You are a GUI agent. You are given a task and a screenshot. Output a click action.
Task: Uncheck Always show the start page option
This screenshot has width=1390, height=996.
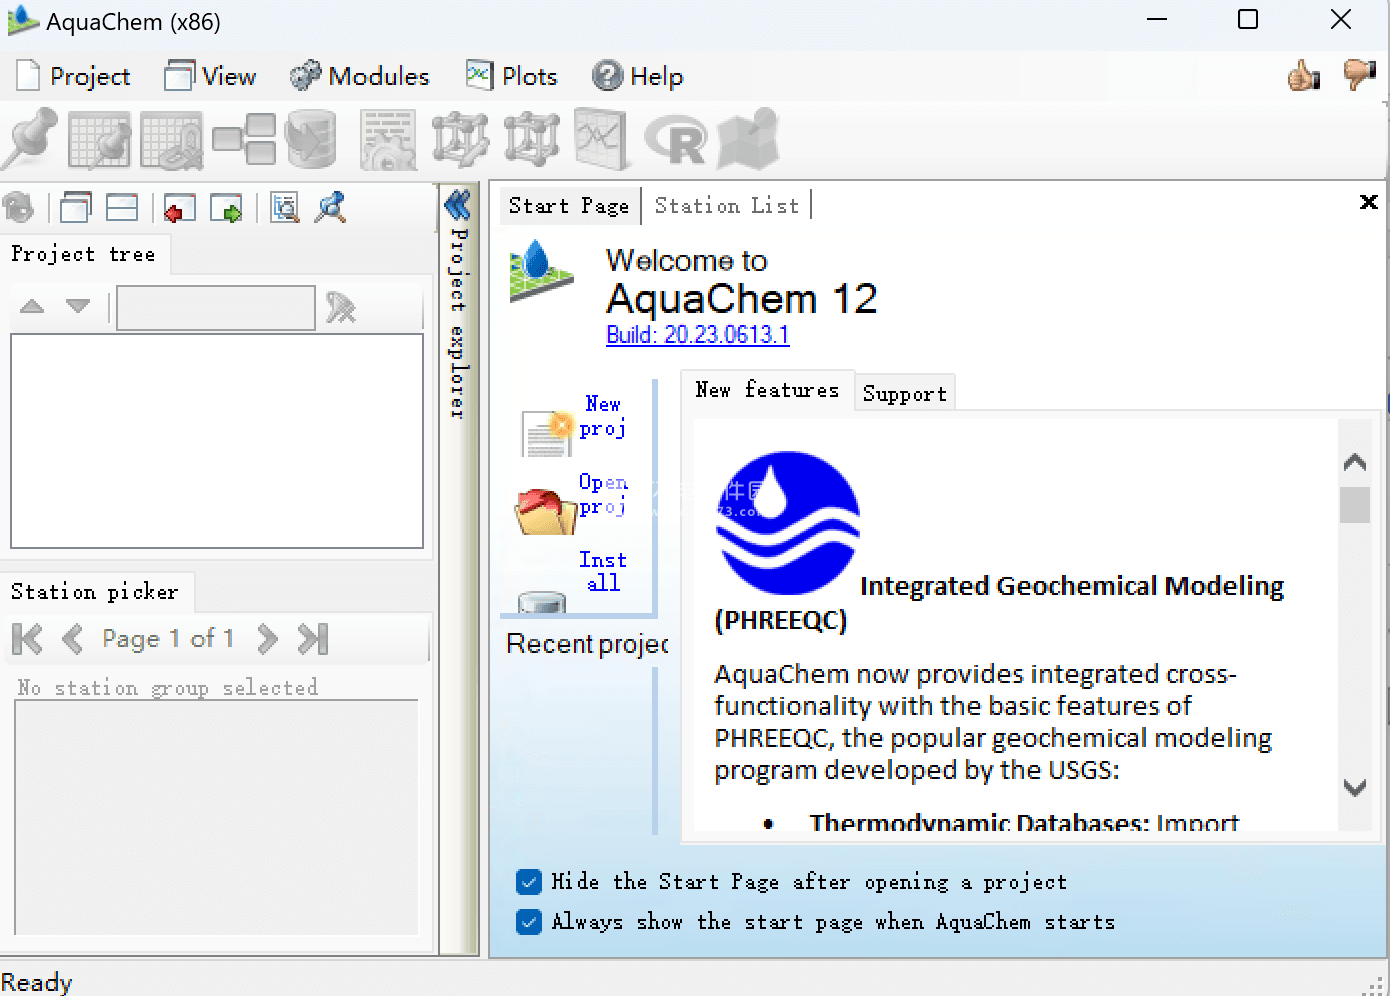pos(529,922)
